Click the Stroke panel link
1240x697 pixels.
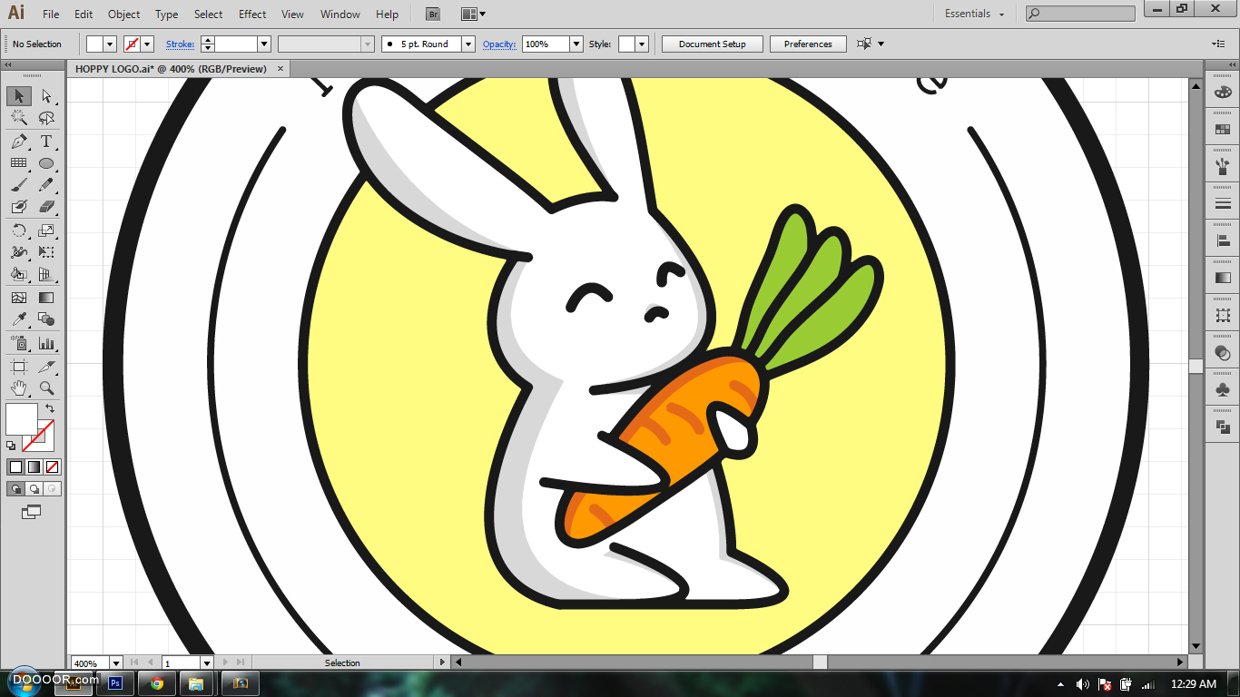pyautogui.click(x=180, y=44)
